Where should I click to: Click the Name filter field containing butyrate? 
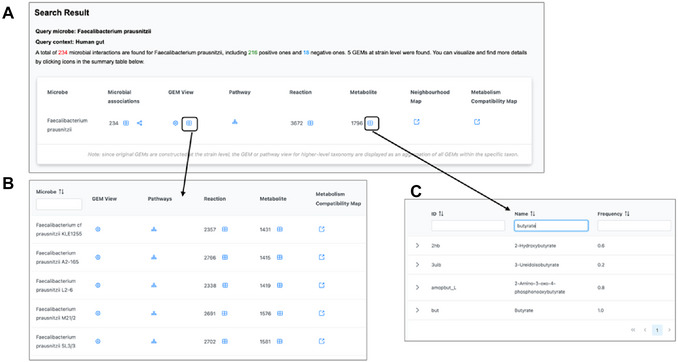pos(551,225)
